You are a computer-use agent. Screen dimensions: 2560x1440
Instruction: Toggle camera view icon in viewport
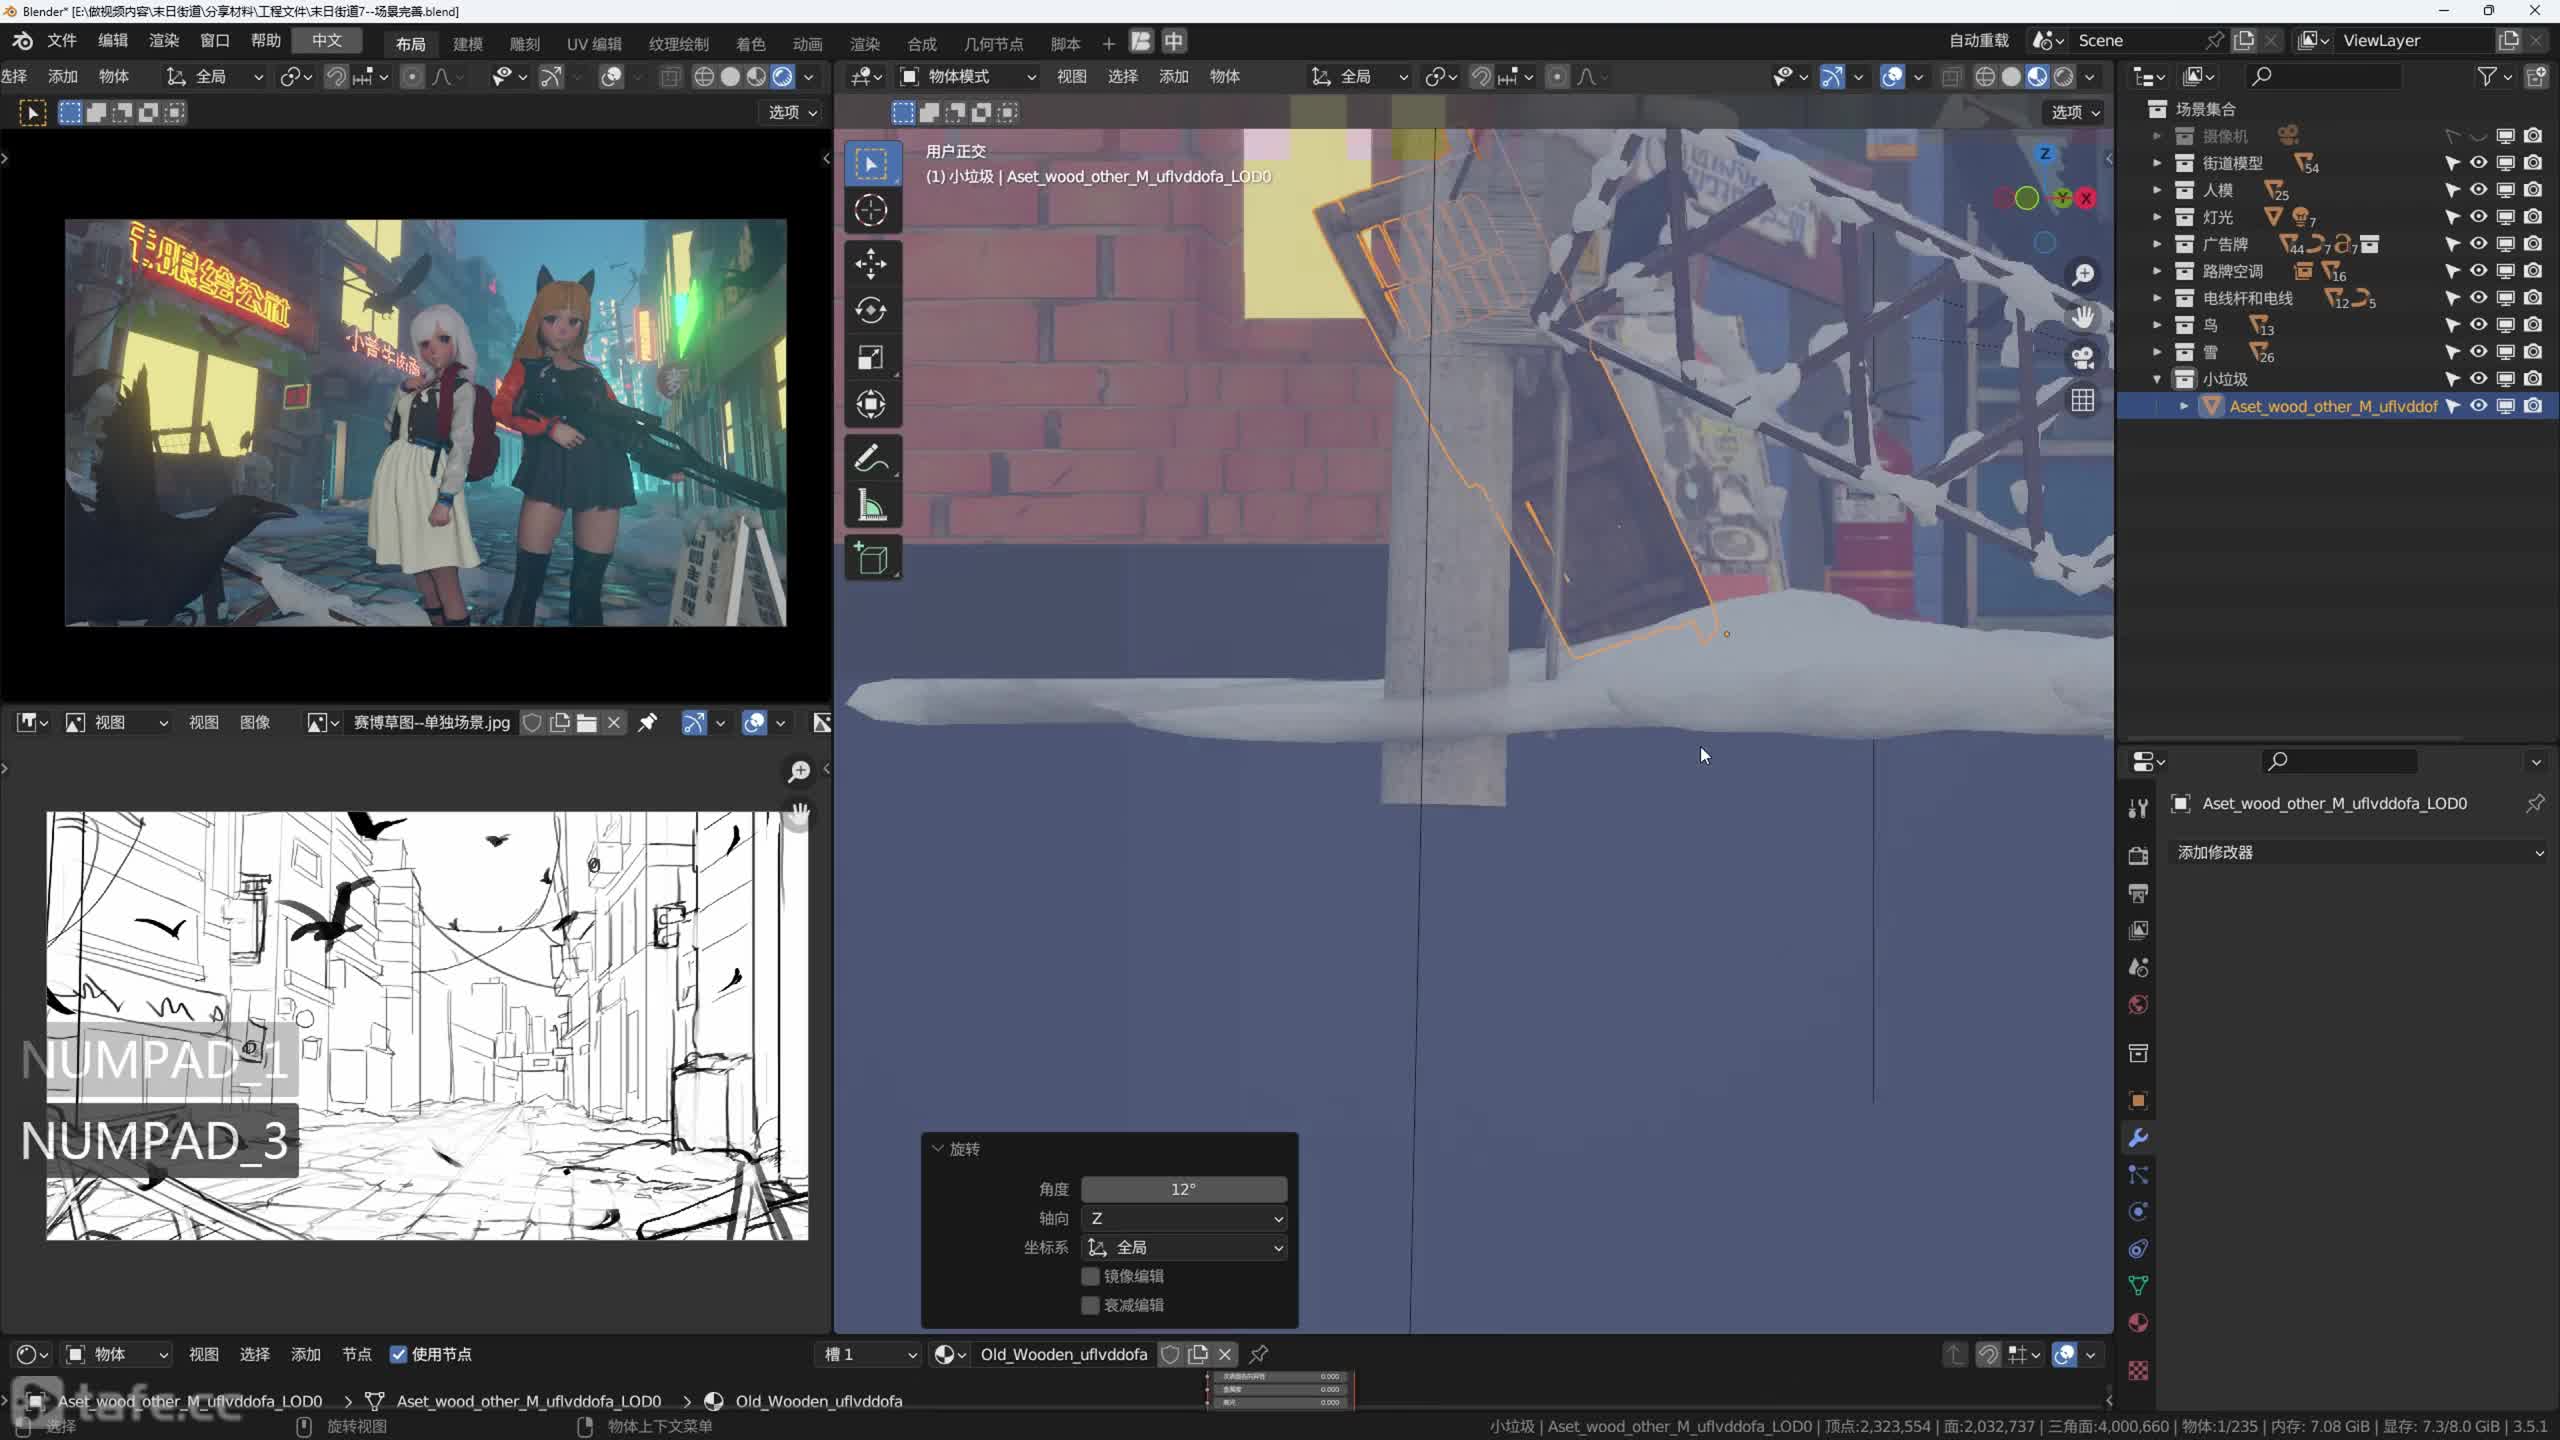2083,358
